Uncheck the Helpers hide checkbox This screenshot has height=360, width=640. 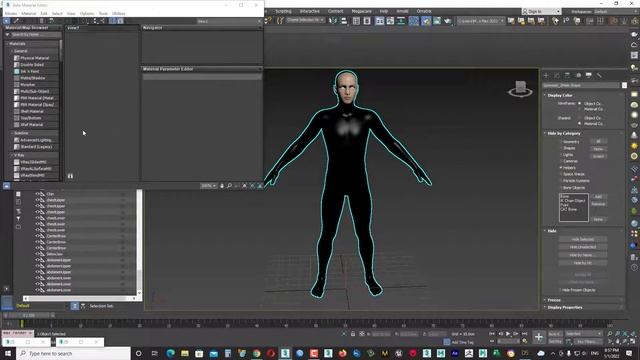561,168
